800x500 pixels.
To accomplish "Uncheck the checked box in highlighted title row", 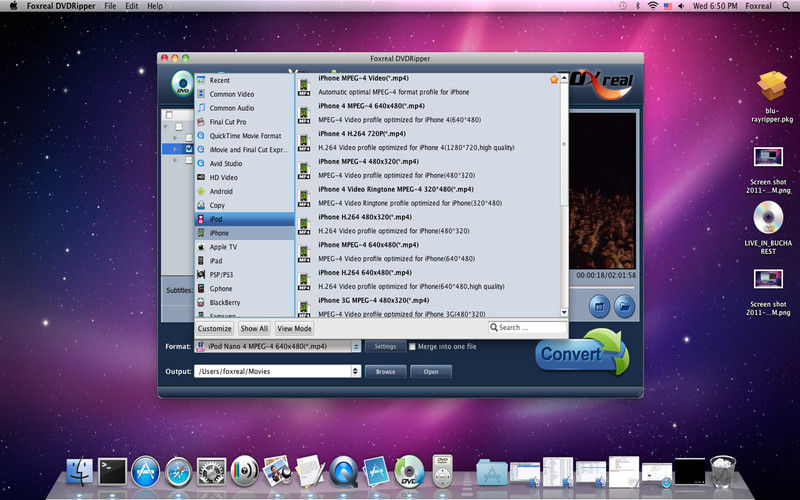I will click(189, 148).
